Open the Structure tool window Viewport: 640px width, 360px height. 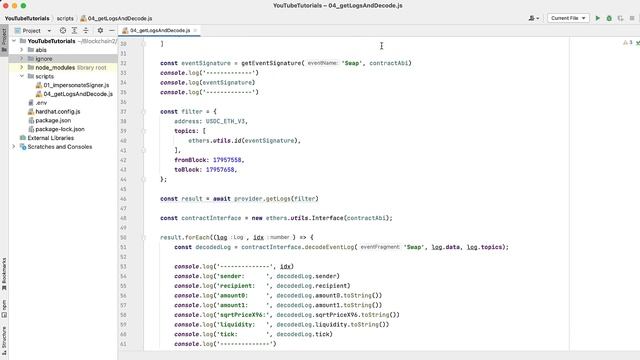[4, 340]
